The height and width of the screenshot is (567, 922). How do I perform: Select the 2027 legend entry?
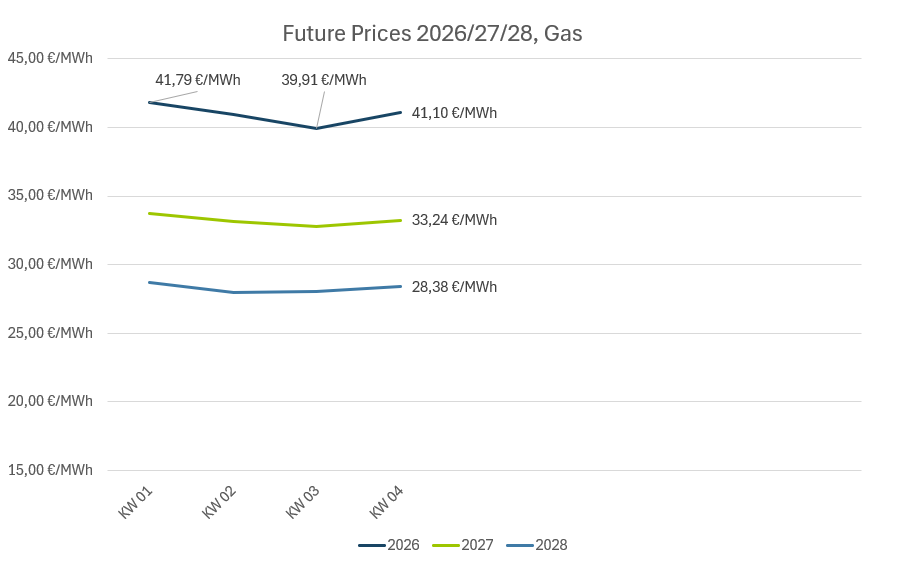tap(477, 545)
